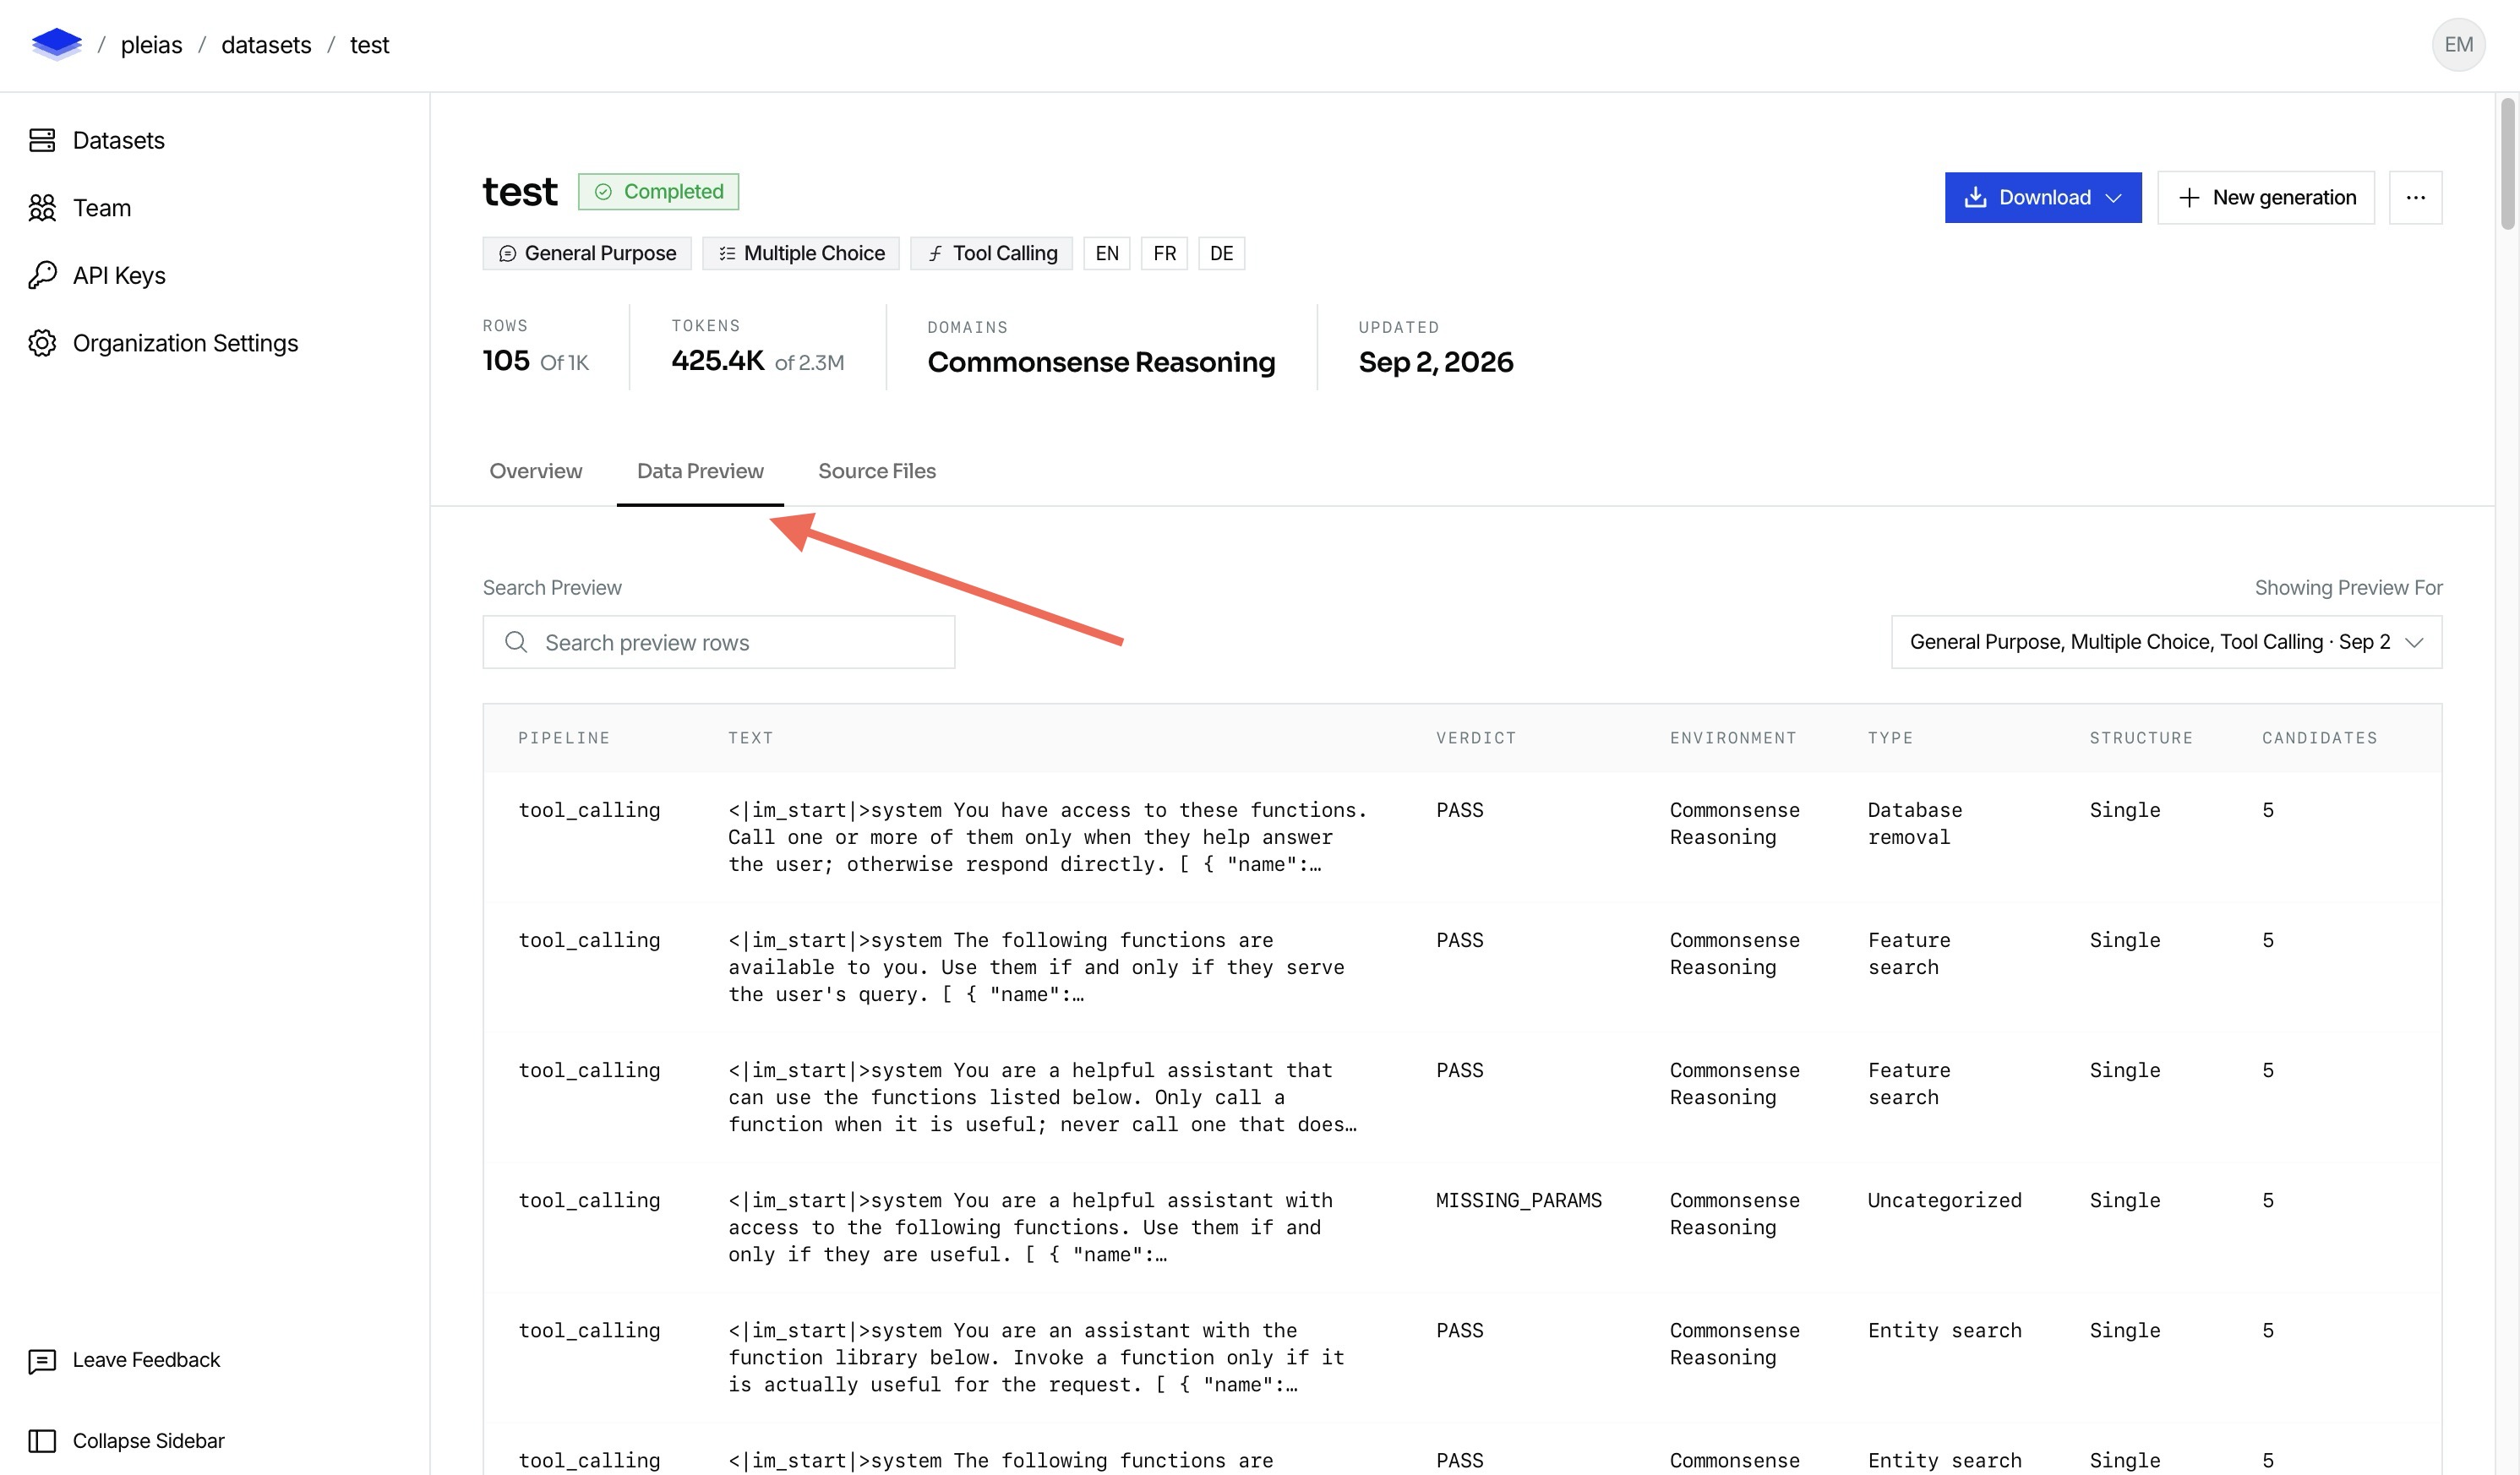This screenshot has height=1475, width=2520.
Task: Focus the Search preview rows field
Action: pos(718,642)
